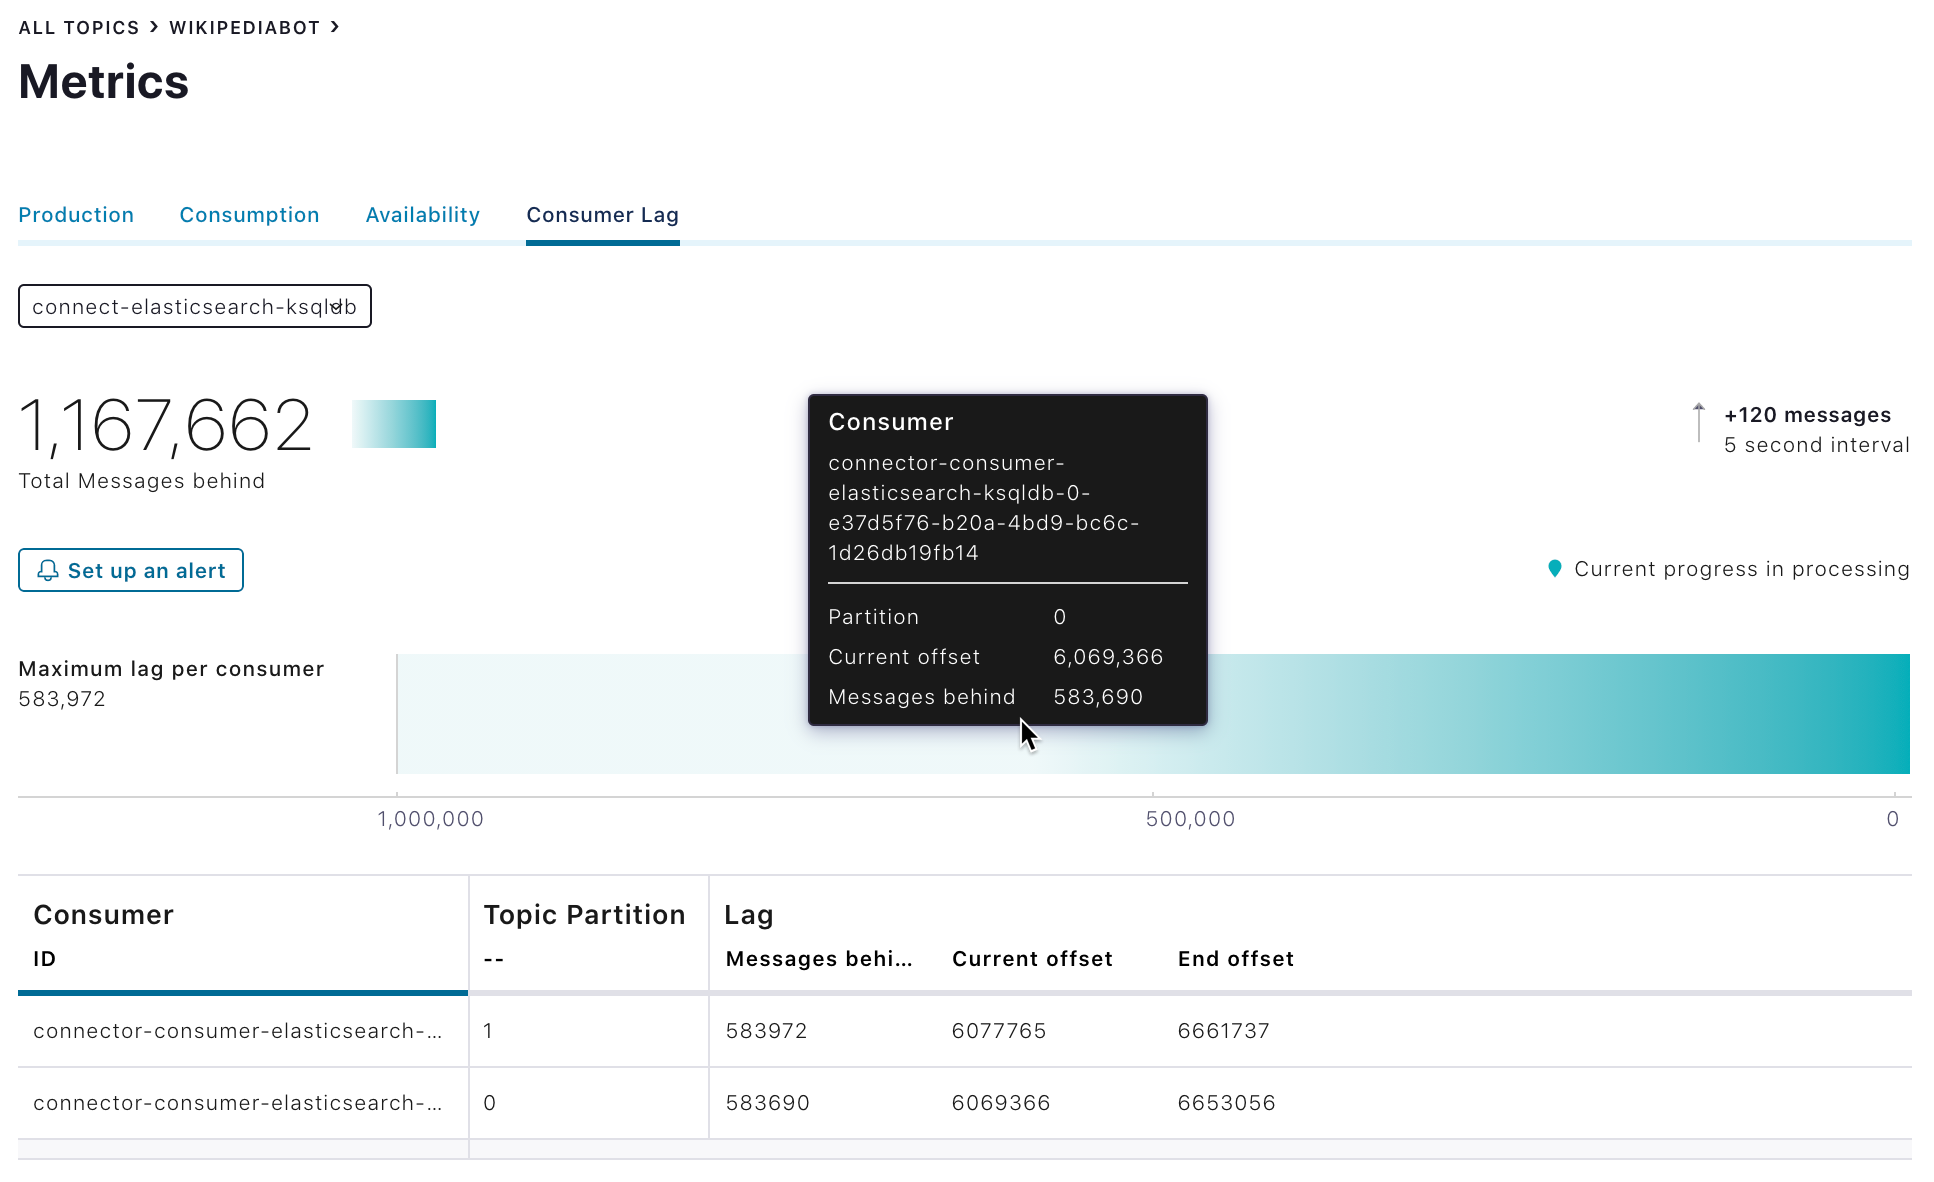Click the Current offset column header
Viewport: 1934px width, 1182px height.
click(1031, 958)
